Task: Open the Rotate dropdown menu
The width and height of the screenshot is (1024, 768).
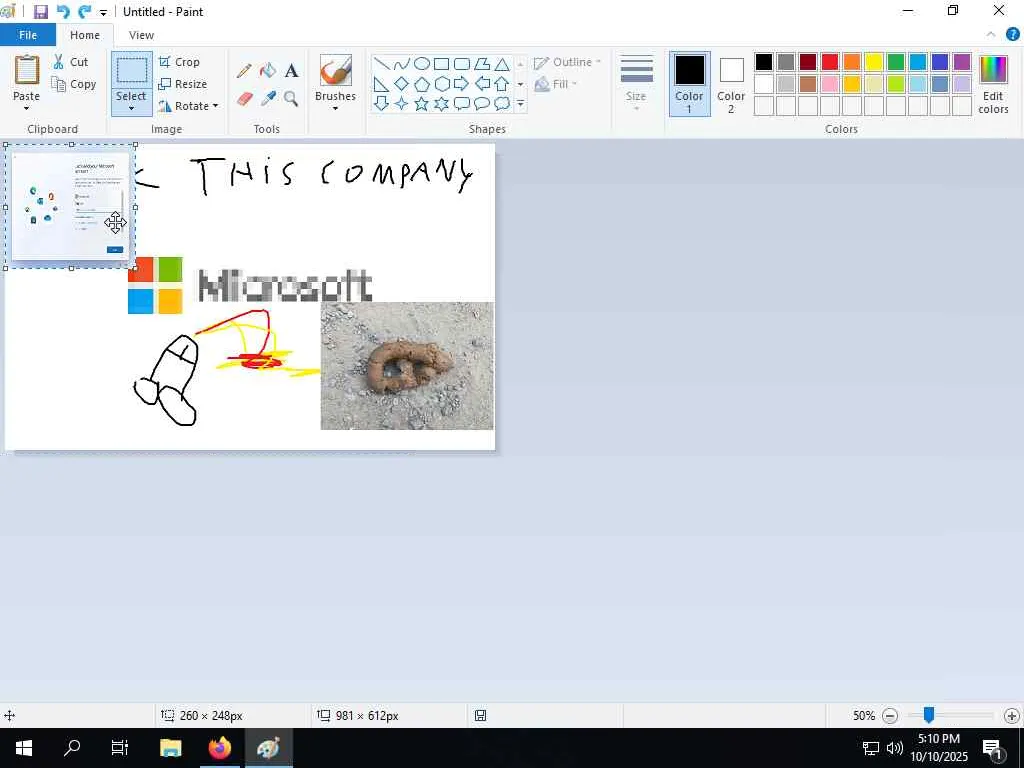Action: [x=188, y=106]
